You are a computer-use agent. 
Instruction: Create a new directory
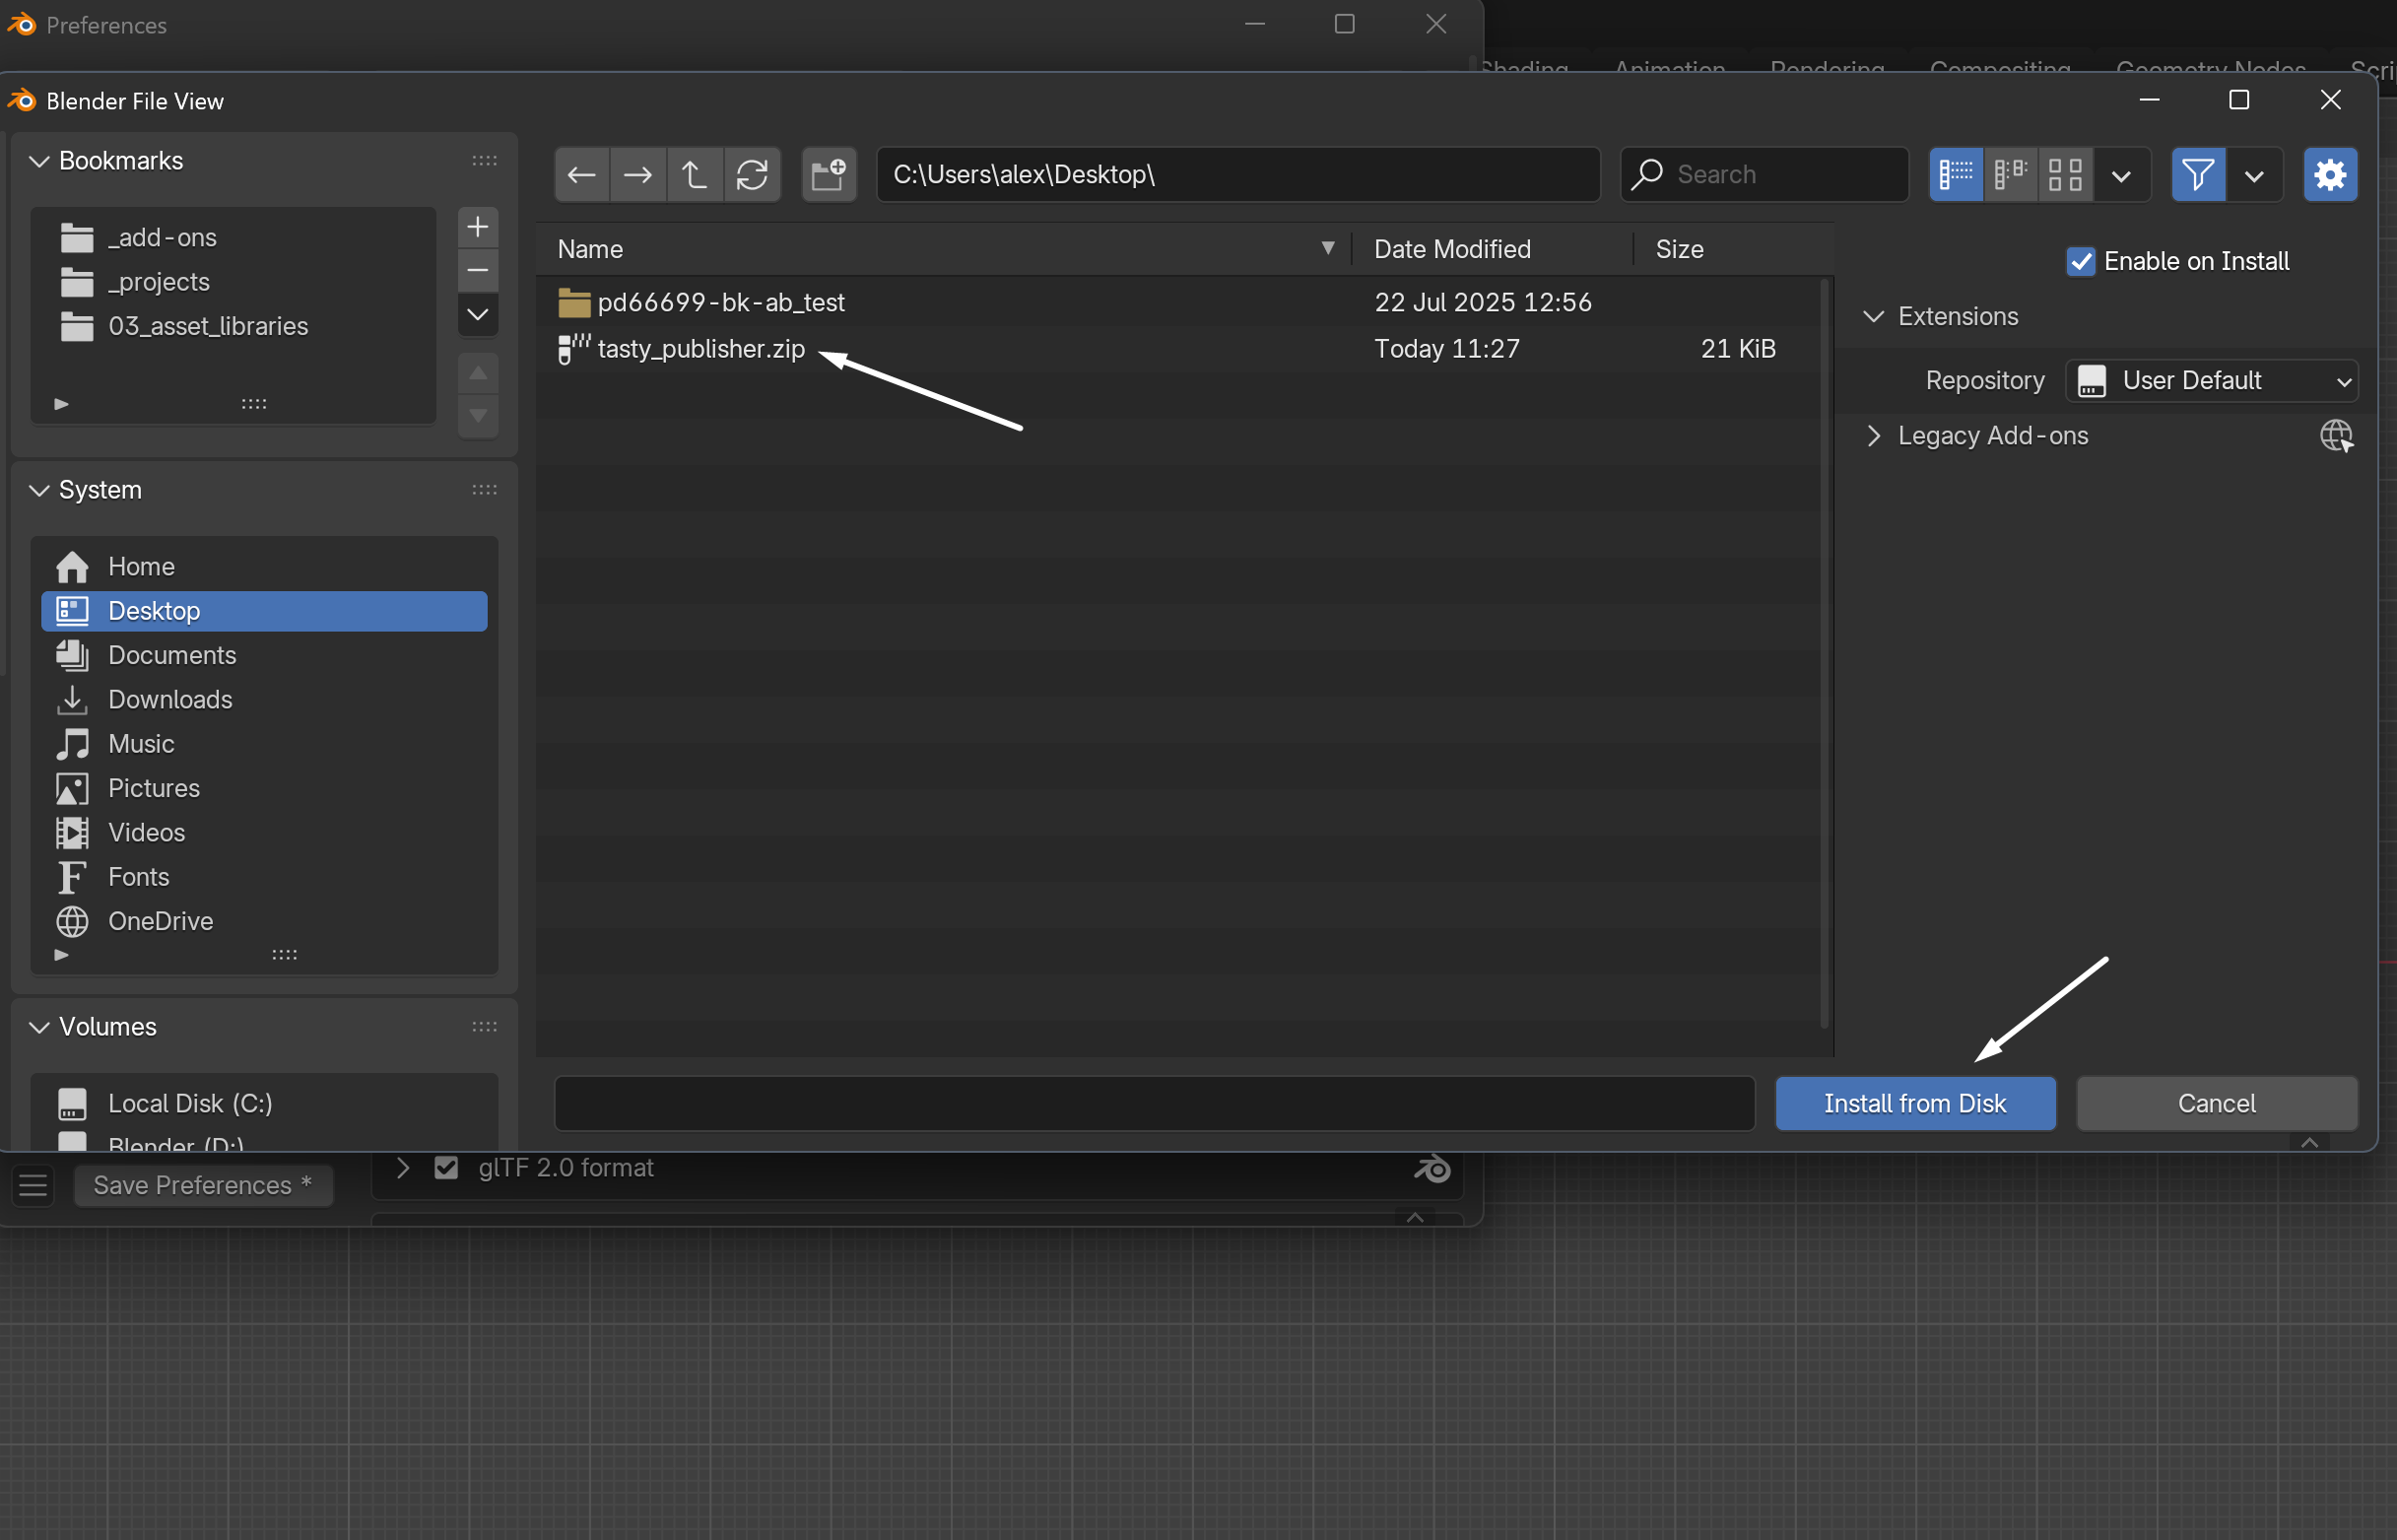[x=829, y=175]
